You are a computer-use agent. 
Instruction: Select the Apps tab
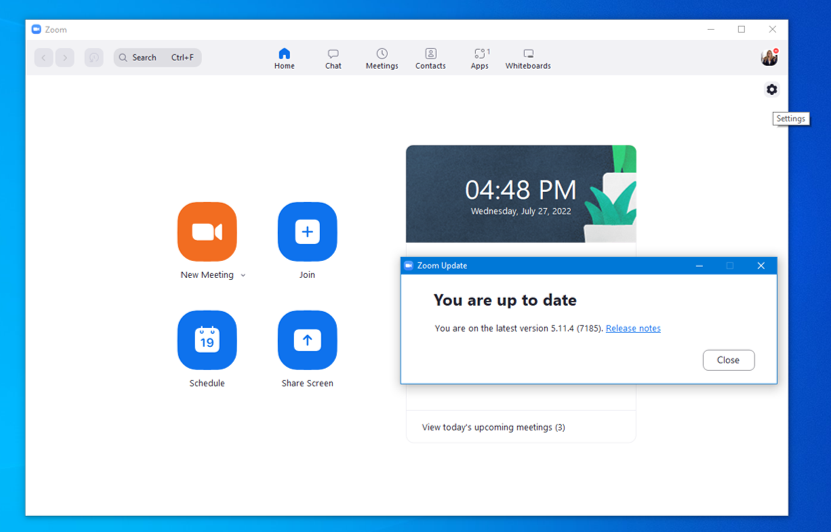(x=480, y=58)
